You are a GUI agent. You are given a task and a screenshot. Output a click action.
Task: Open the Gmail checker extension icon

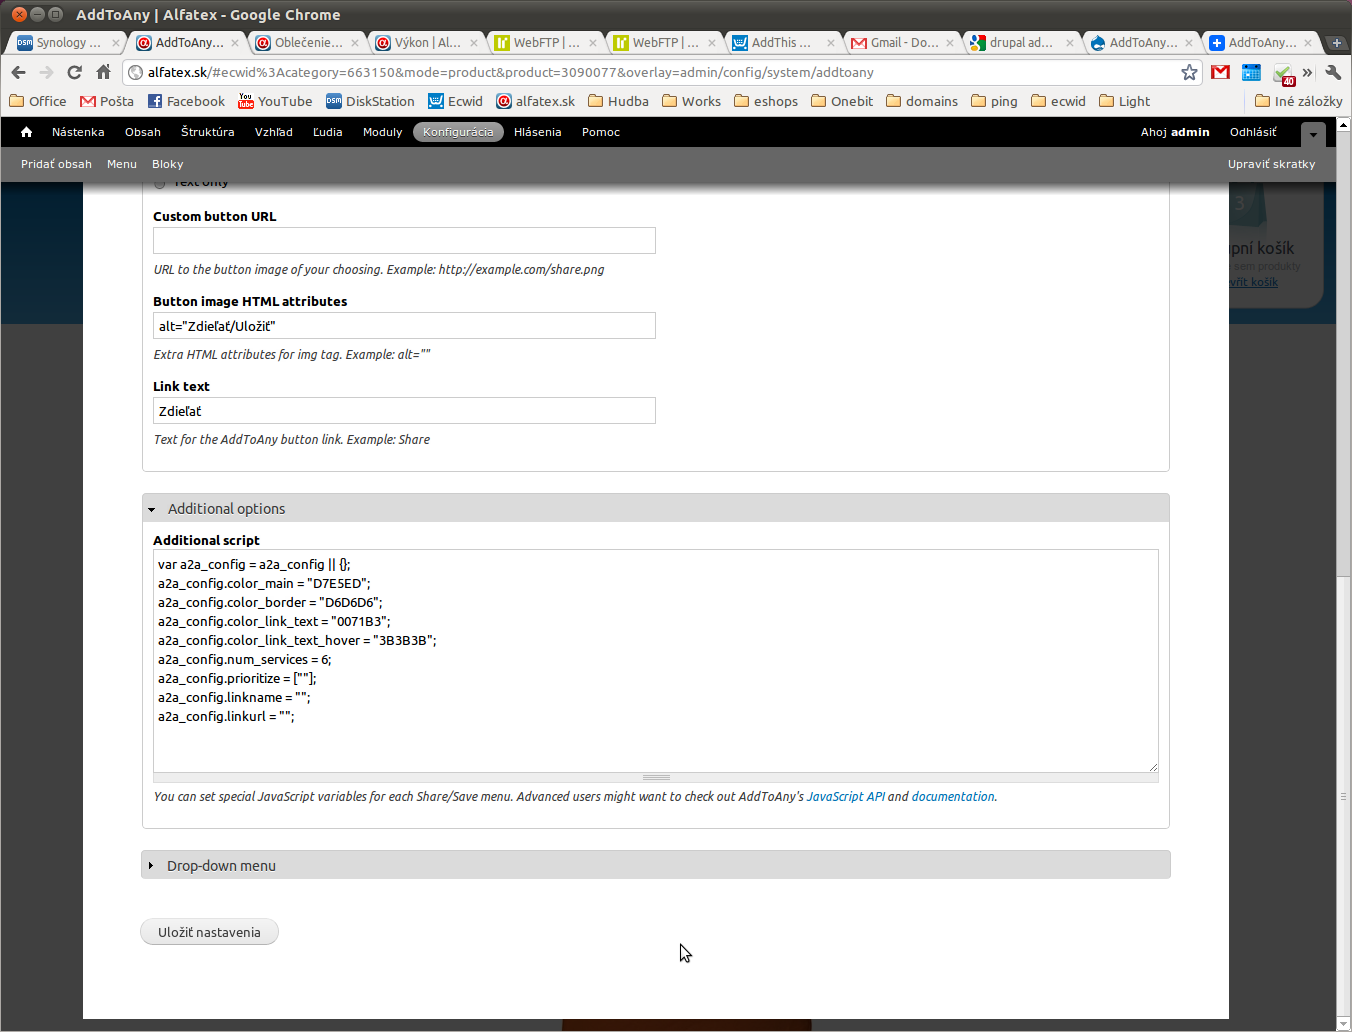(x=1220, y=72)
